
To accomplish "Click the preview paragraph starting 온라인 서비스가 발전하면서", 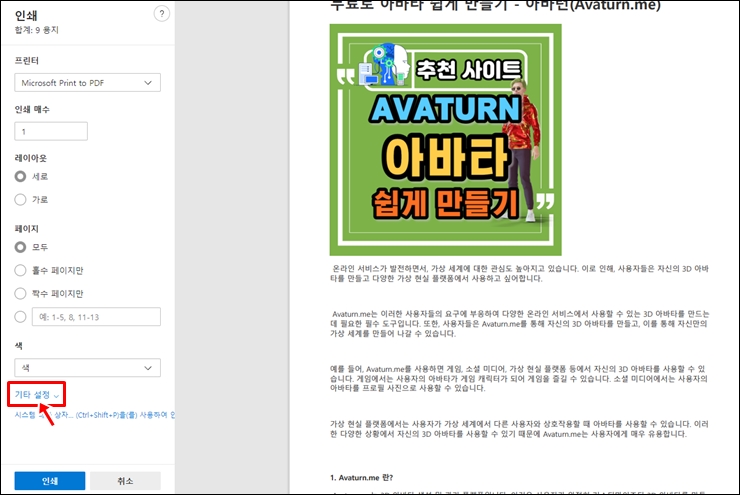I will tap(519, 273).
